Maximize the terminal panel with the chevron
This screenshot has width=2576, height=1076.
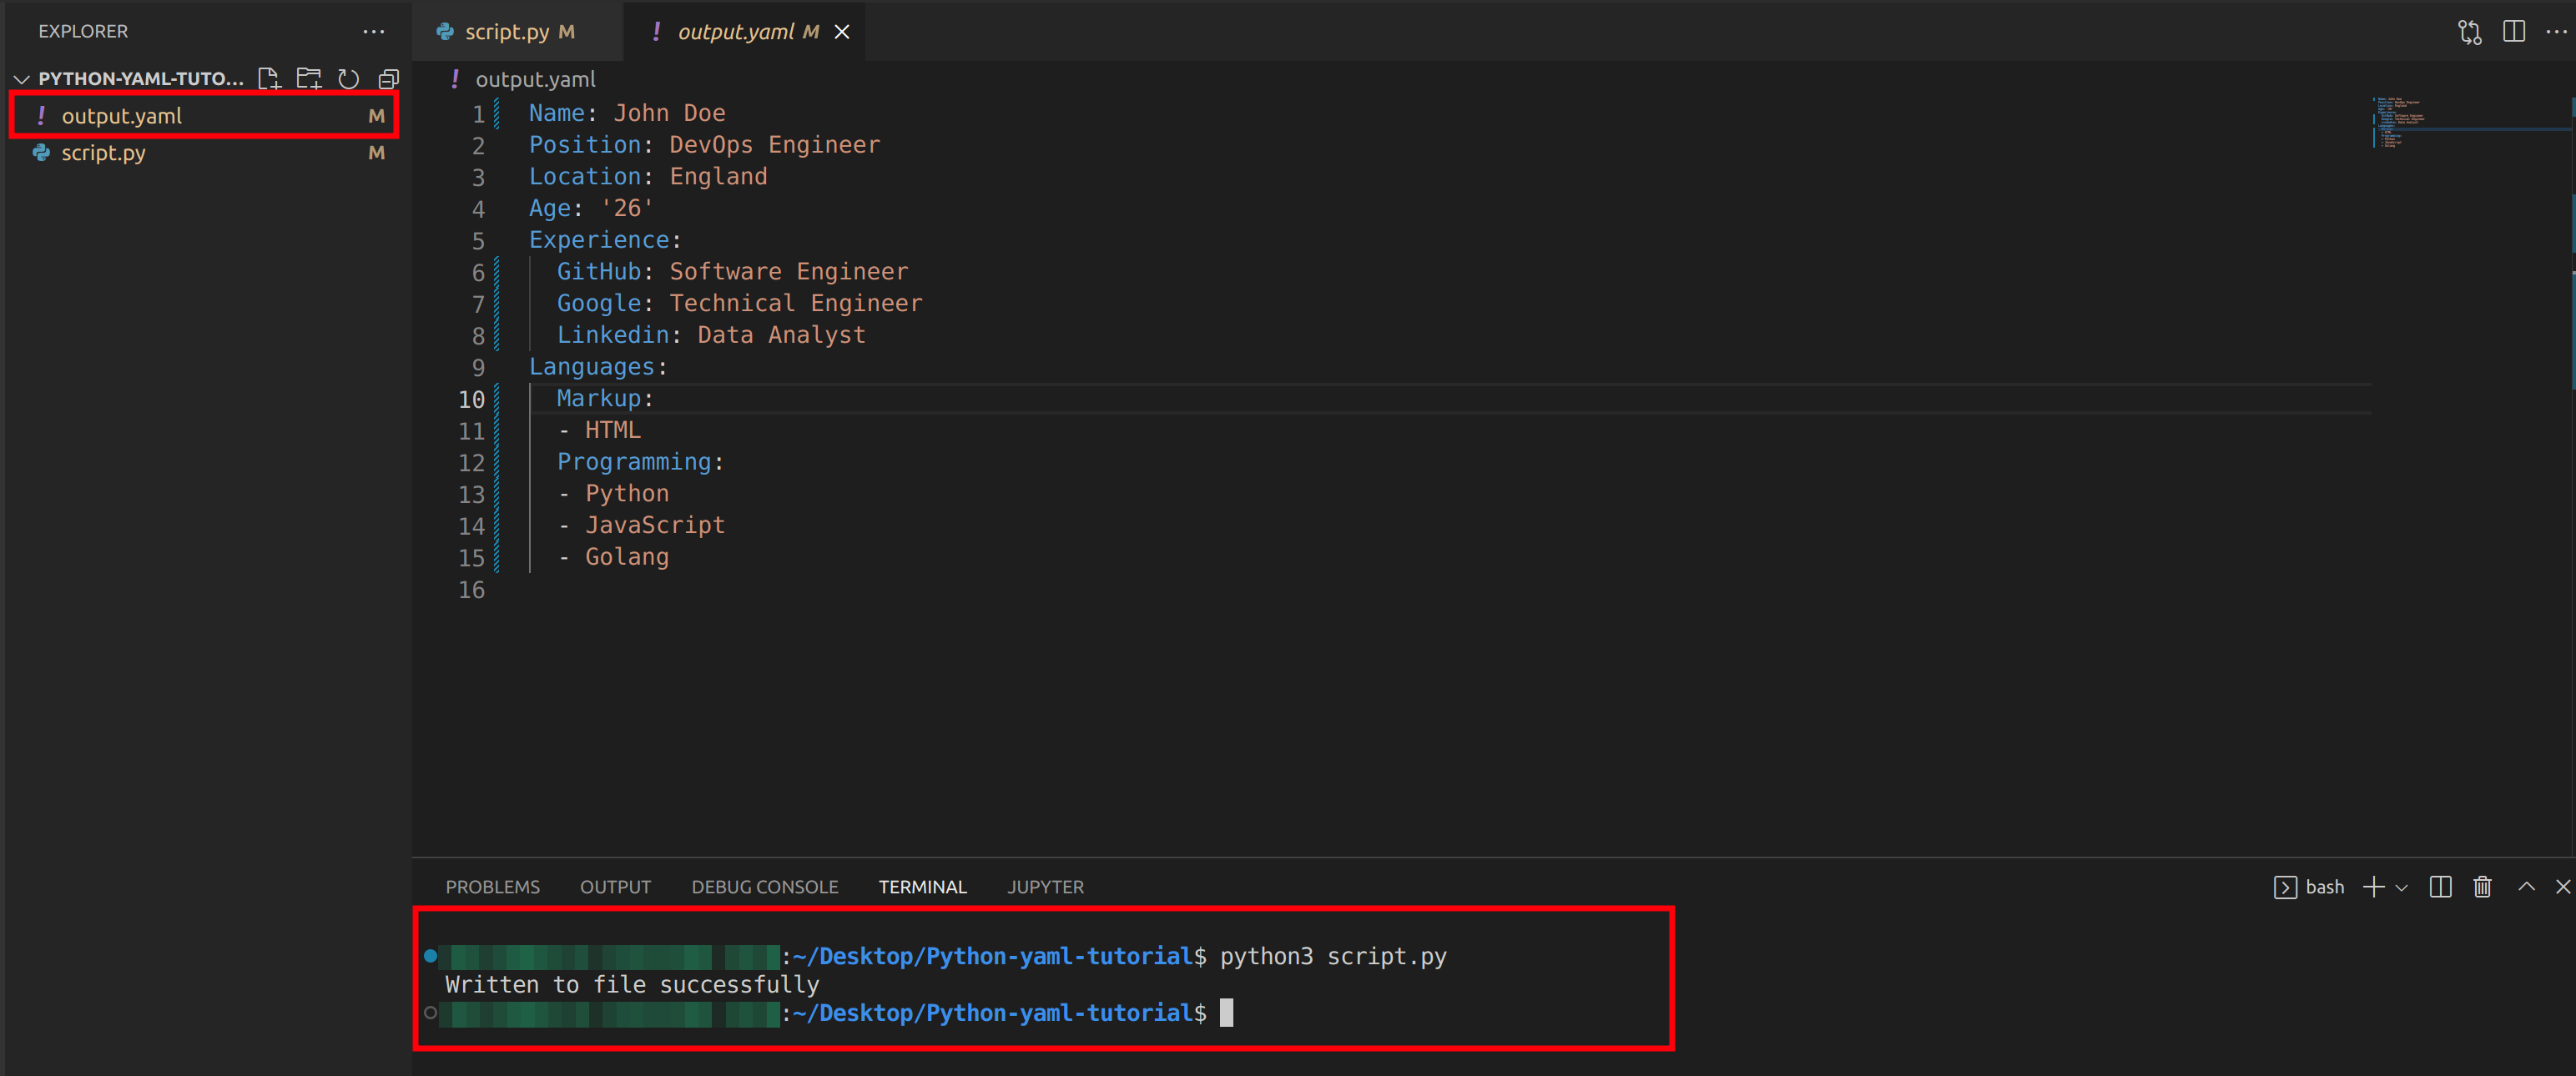pos(2524,887)
